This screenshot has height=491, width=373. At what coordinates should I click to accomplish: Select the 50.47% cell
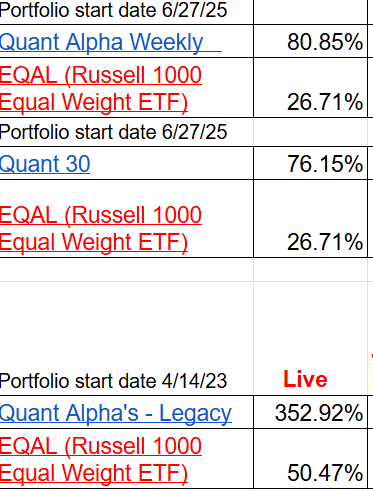coord(310,459)
